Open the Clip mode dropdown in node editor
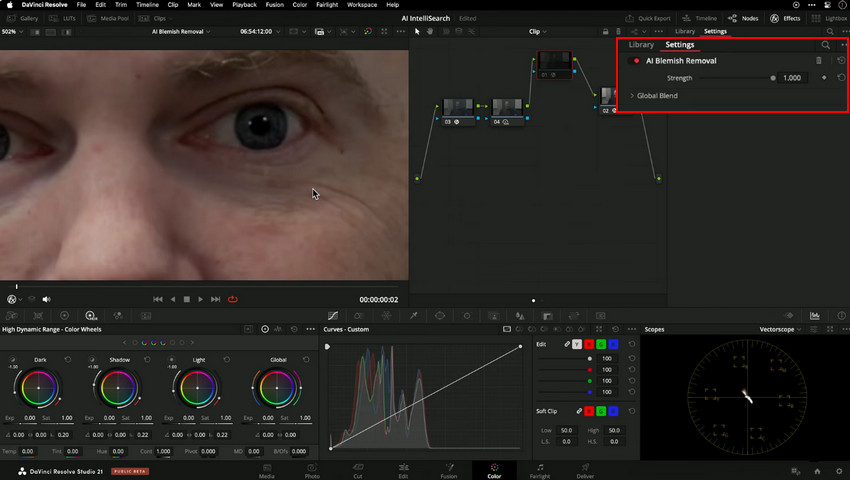 [x=538, y=31]
